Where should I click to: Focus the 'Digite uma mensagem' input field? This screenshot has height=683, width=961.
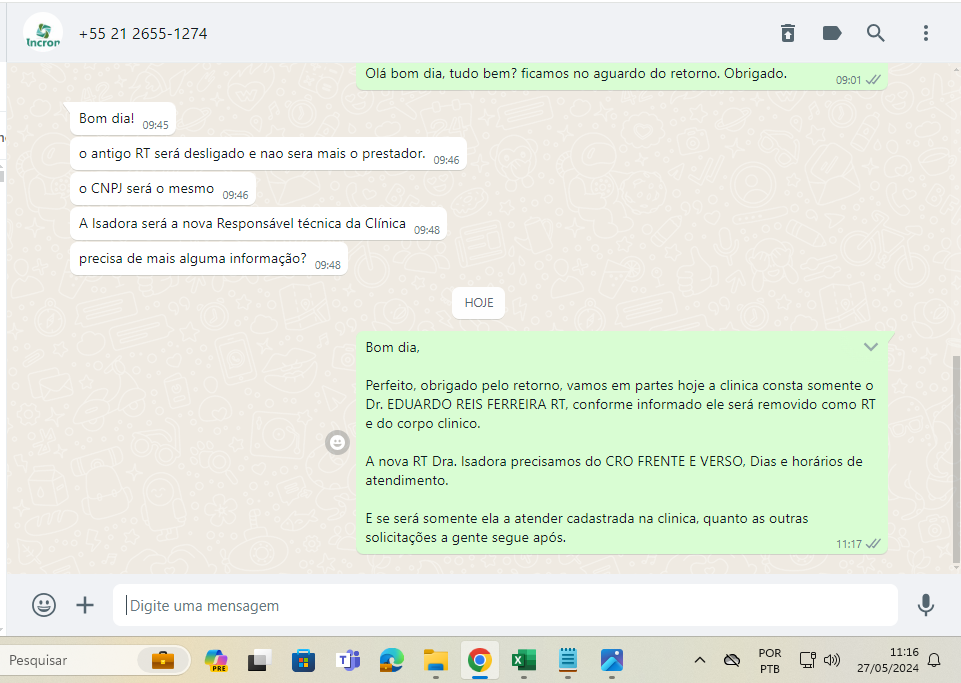coord(505,605)
